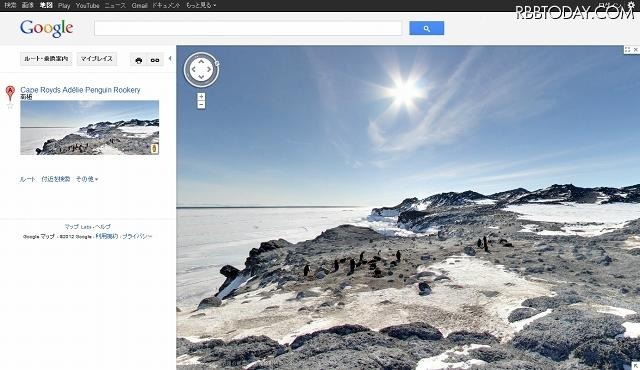This screenshot has height=370, width=640.
Task: Click the chain link share icon
Action: coord(155,60)
